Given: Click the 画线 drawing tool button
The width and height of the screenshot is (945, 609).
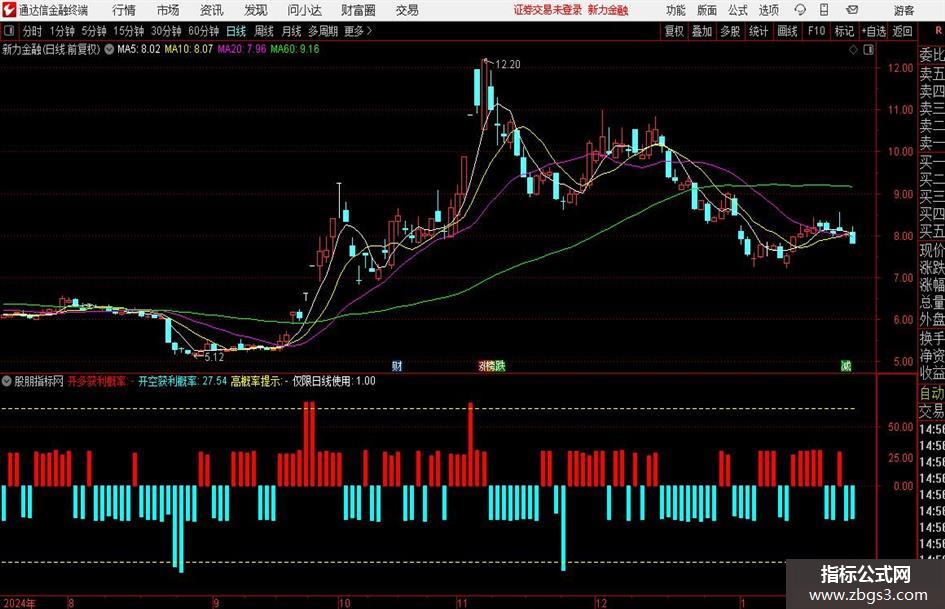Looking at the screenshot, I should (x=787, y=31).
